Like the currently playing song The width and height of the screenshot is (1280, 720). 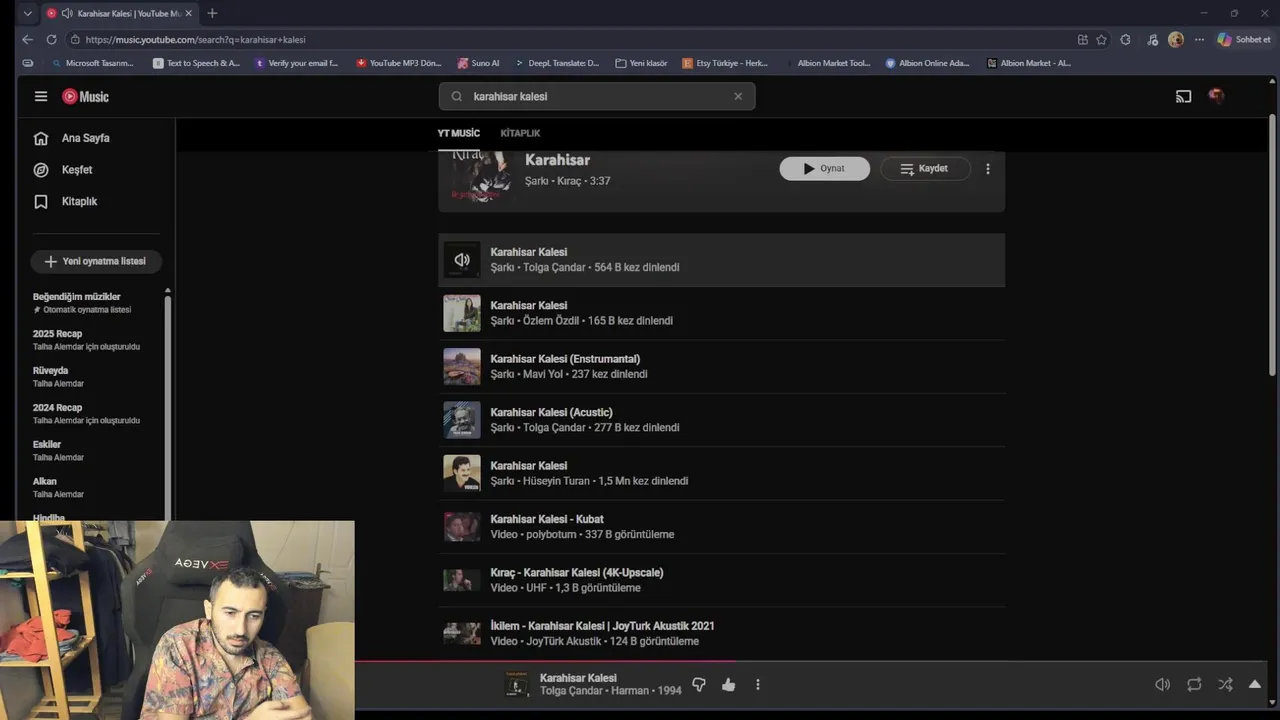[728, 685]
